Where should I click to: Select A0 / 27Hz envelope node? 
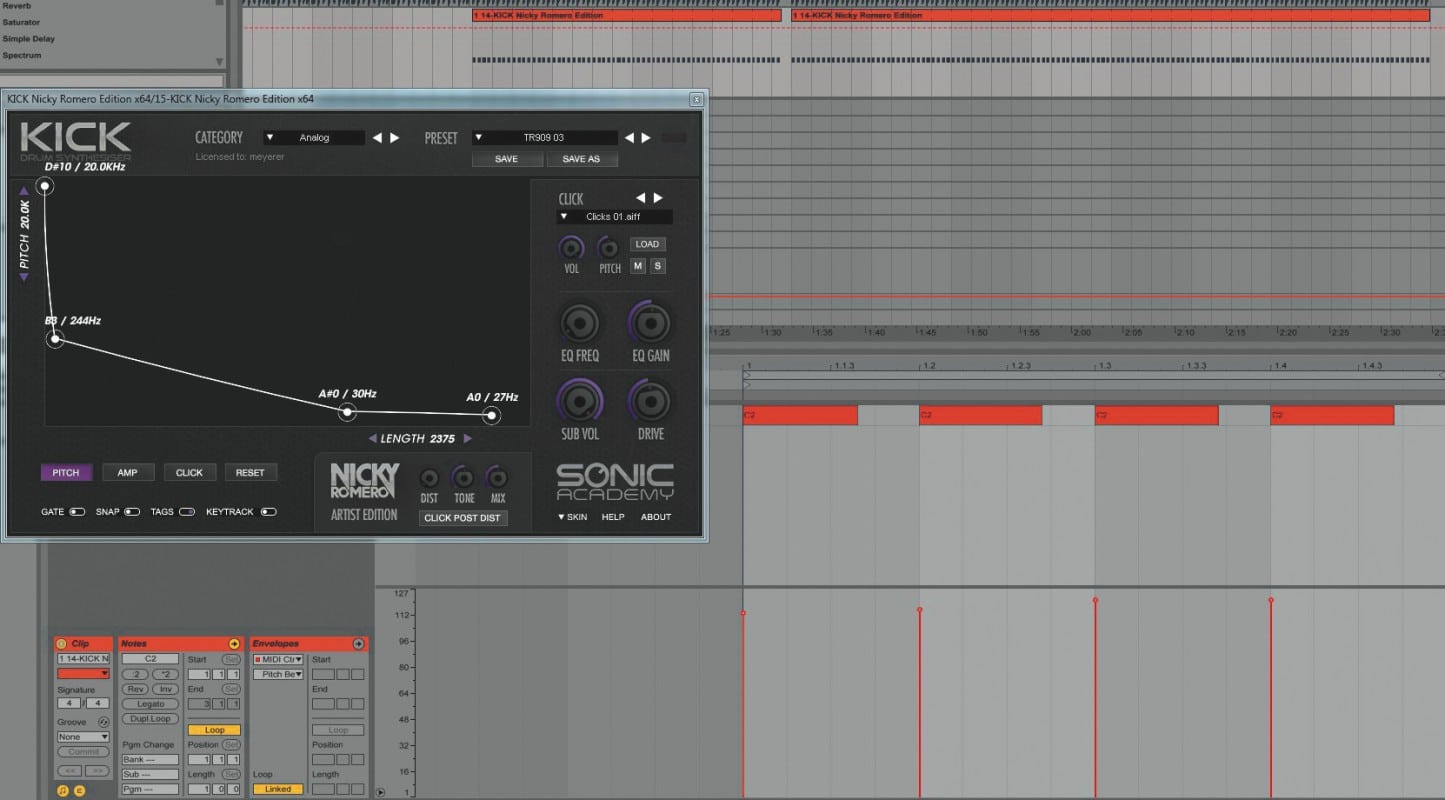(492, 415)
